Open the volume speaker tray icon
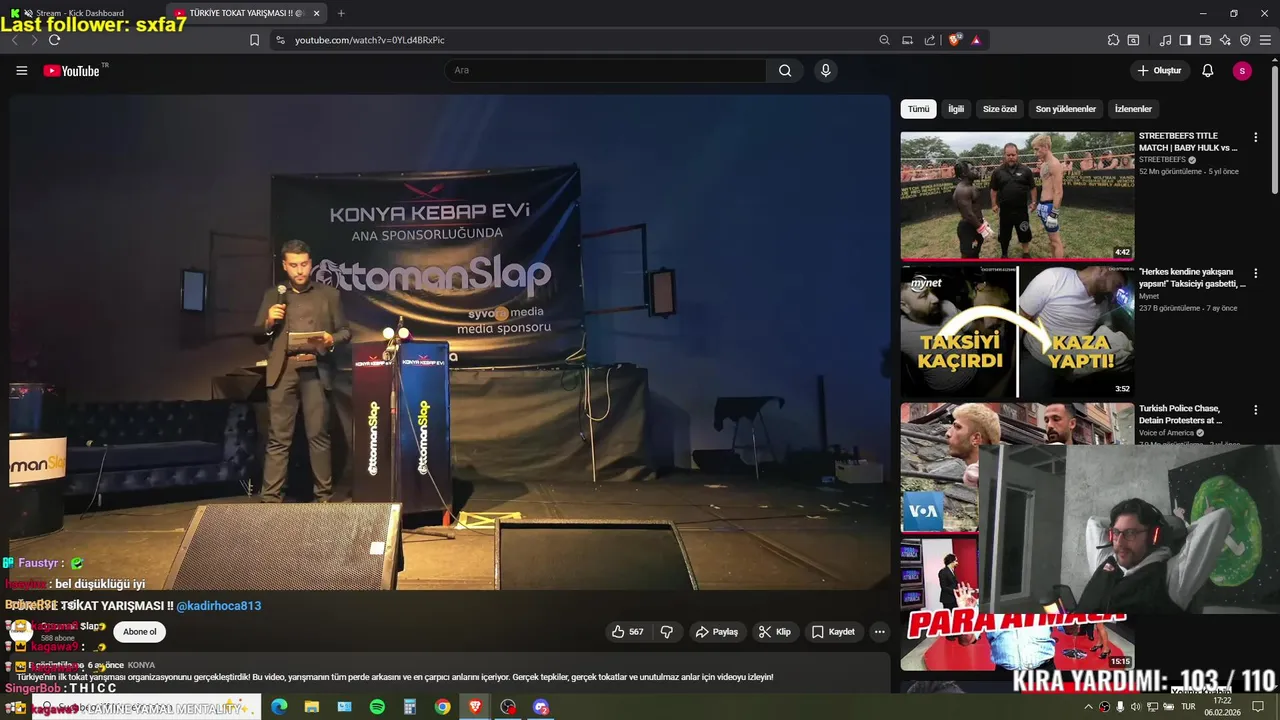The width and height of the screenshot is (1280, 720). 1136,707
